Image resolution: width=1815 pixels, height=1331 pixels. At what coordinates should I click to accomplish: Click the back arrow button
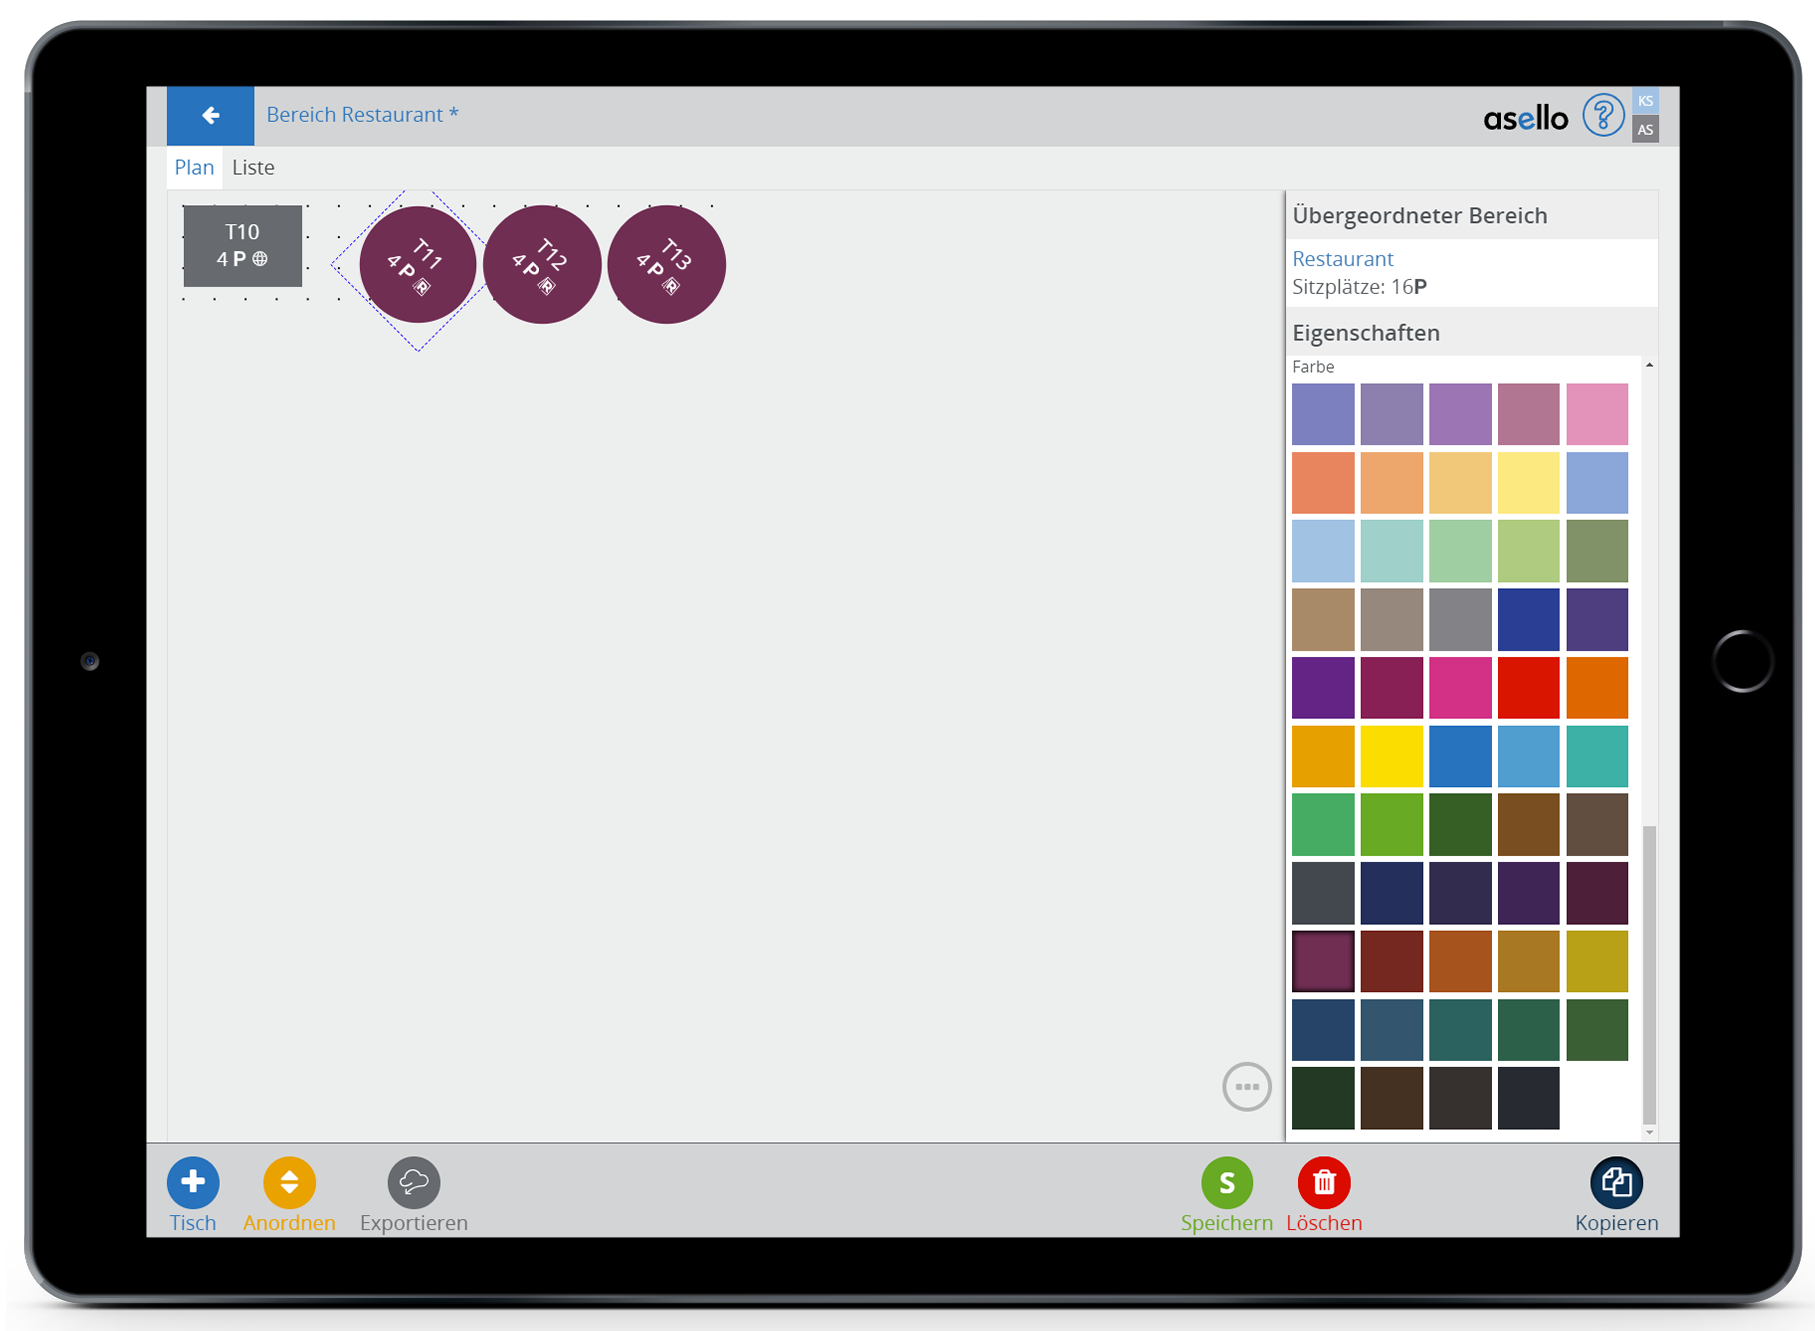click(x=210, y=116)
